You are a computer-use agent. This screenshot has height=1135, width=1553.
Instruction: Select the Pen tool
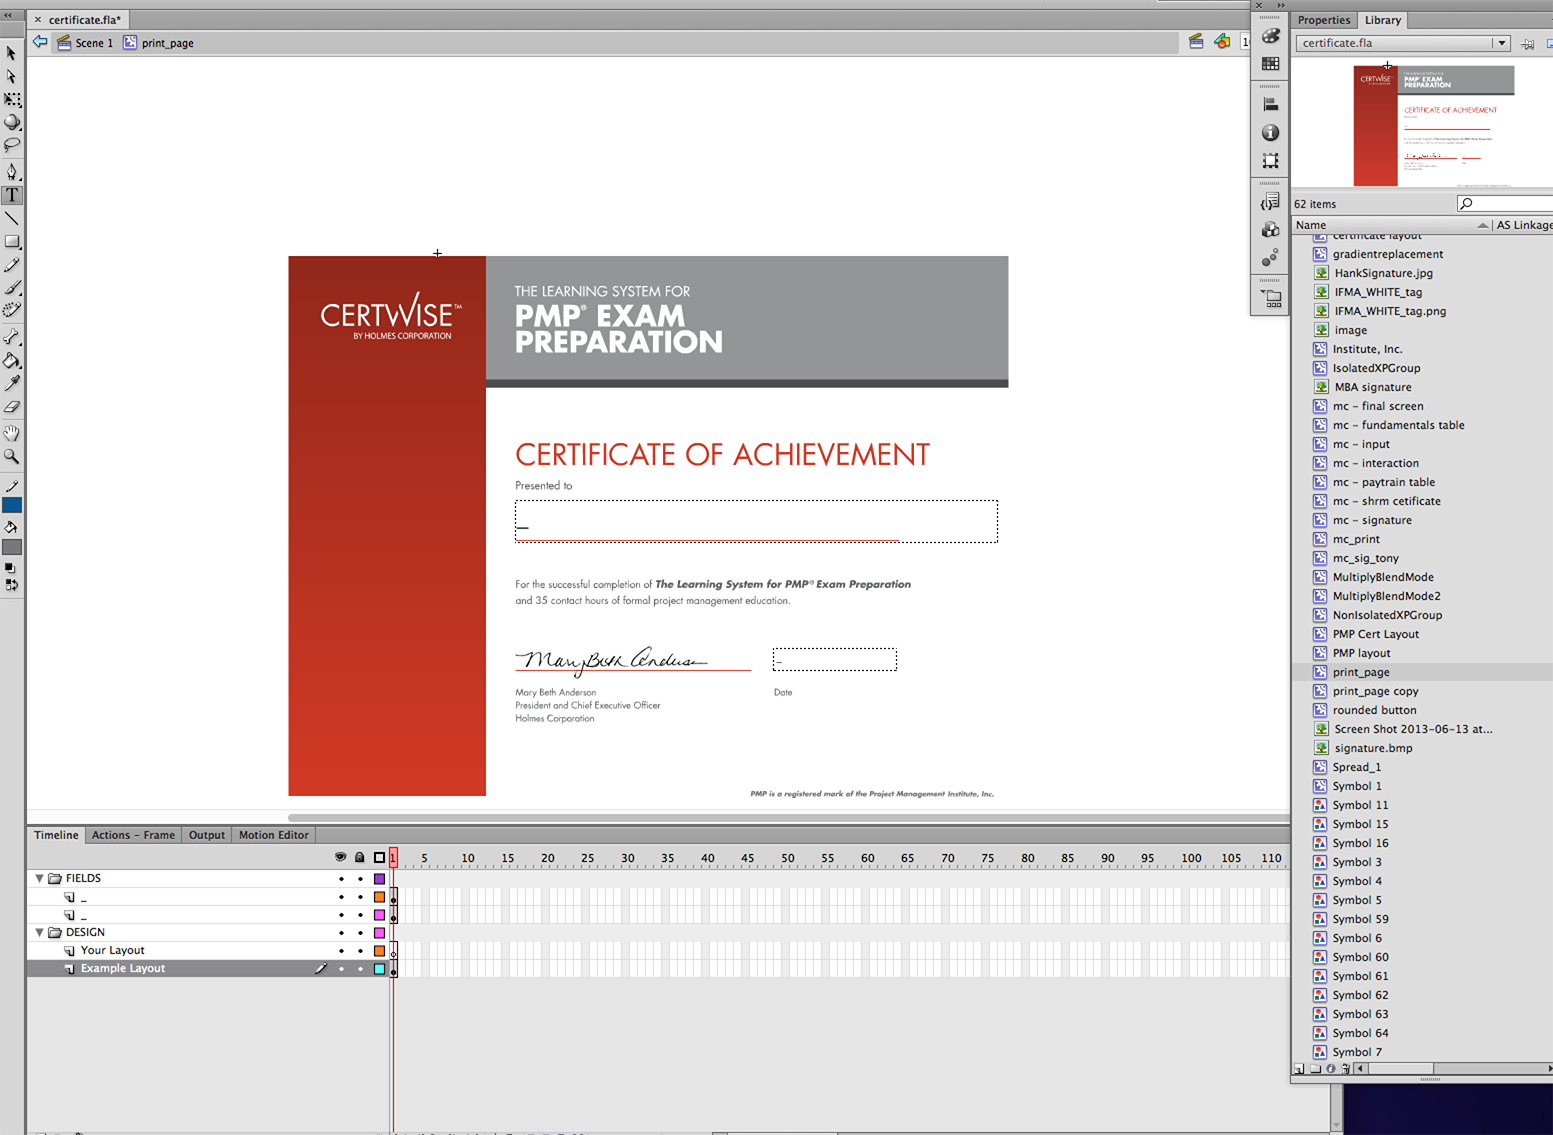pos(12,171)
